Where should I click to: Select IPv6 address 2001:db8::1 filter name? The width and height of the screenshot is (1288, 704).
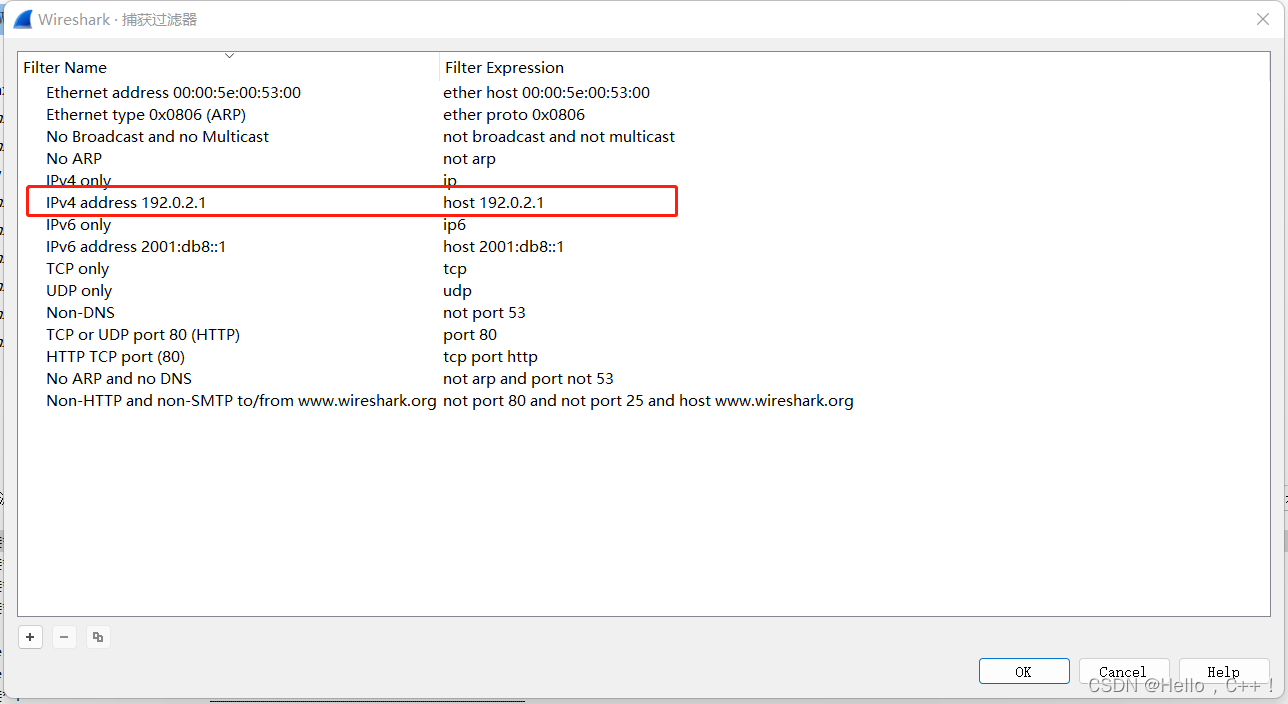[136, 246]
